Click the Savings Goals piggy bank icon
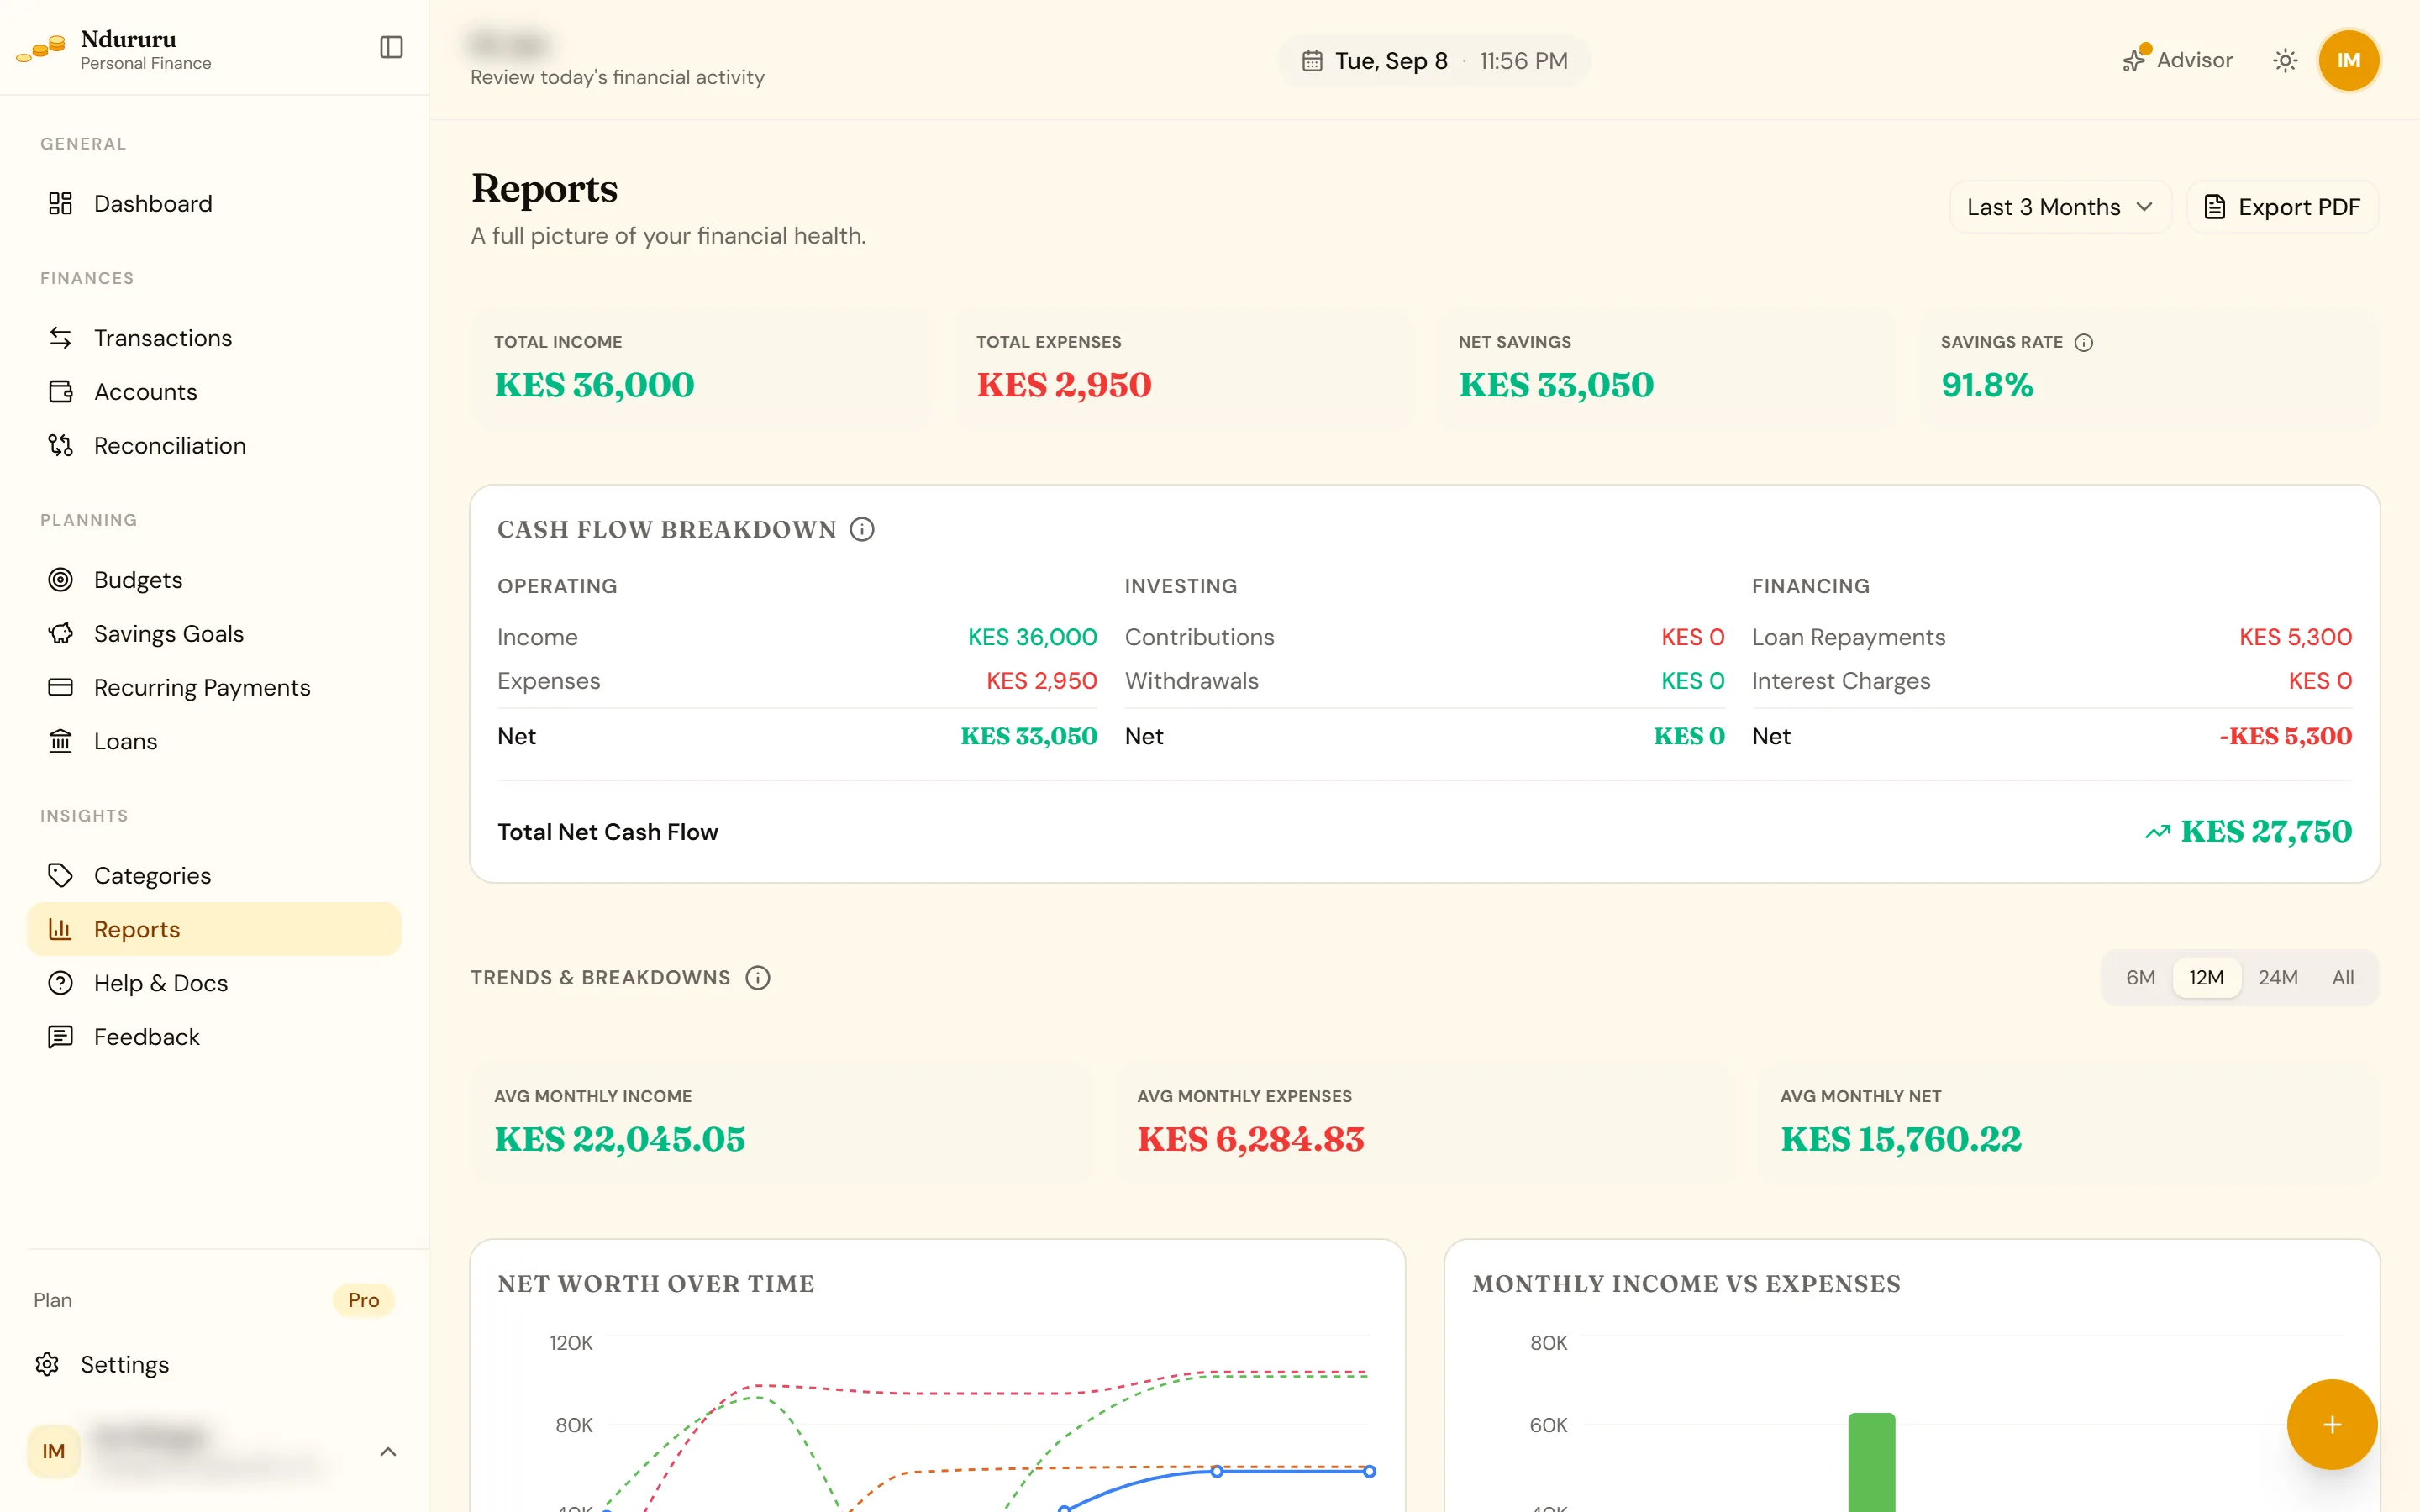Viewport: 2420px width, 1512px height. tap(60, 634)
